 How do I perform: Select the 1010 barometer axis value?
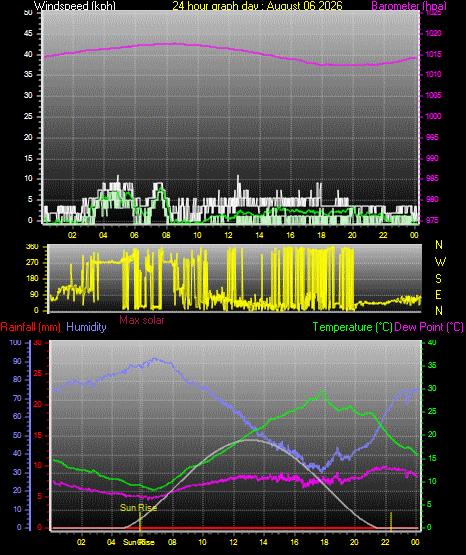433,74
